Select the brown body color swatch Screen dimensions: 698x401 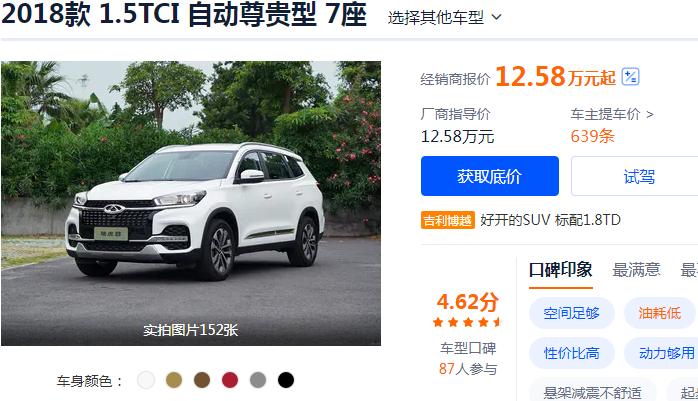202,380
